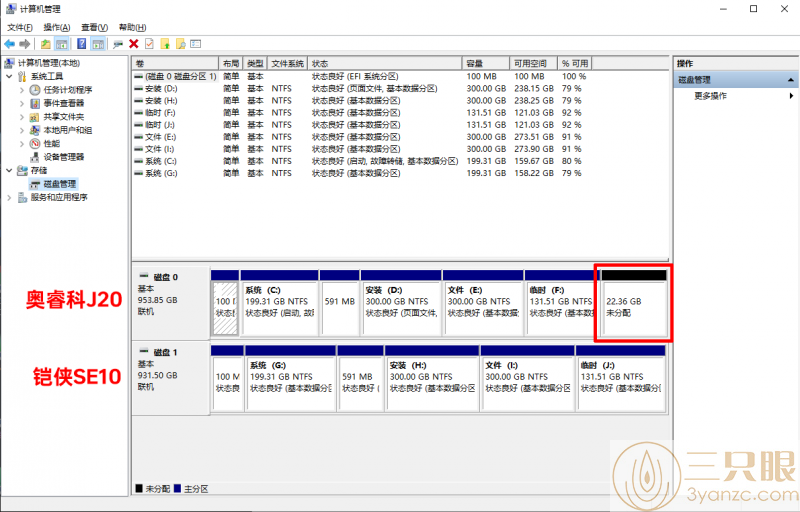The image size is (800, 512).
Task: Click the red X delete icon
Action: coord(134,44)
